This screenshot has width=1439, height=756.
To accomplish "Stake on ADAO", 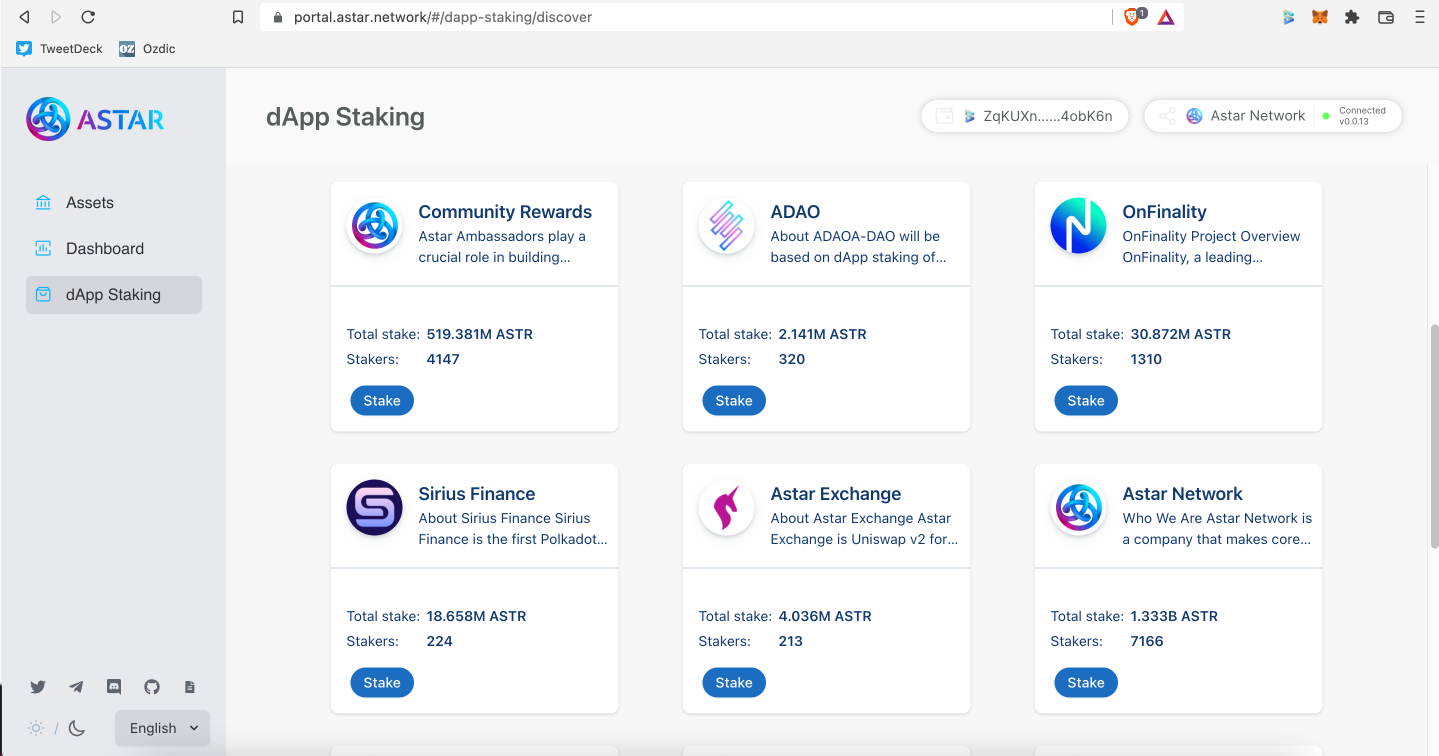I will pos(734,400).
